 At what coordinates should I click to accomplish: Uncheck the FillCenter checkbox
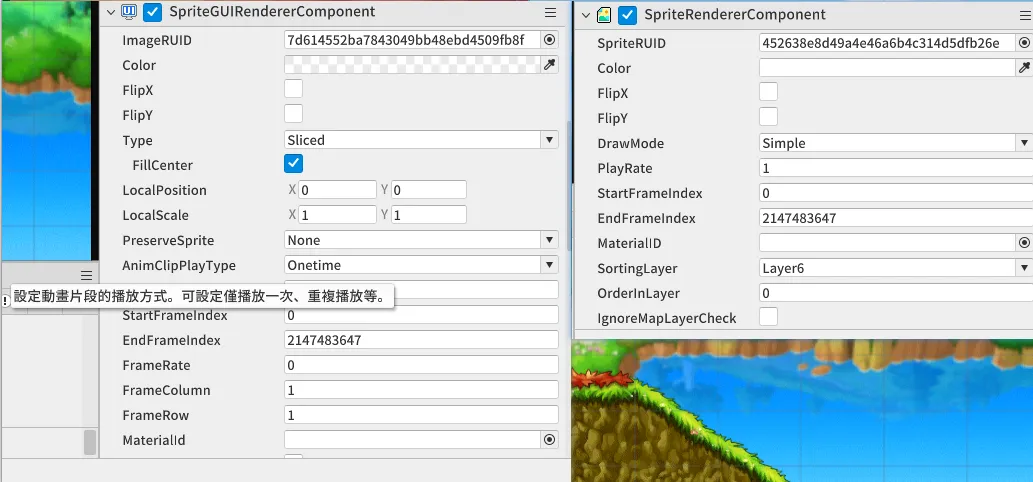click(293, 164)
